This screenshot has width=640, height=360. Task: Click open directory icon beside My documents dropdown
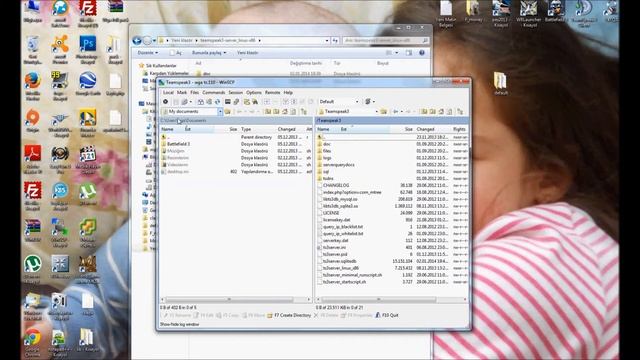pyautogui.click(x=227, y=111)
